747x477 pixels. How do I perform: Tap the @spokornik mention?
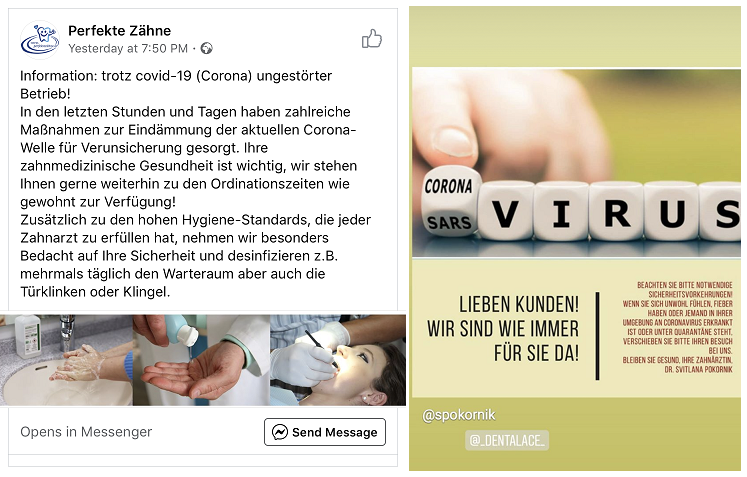(458, 415)
